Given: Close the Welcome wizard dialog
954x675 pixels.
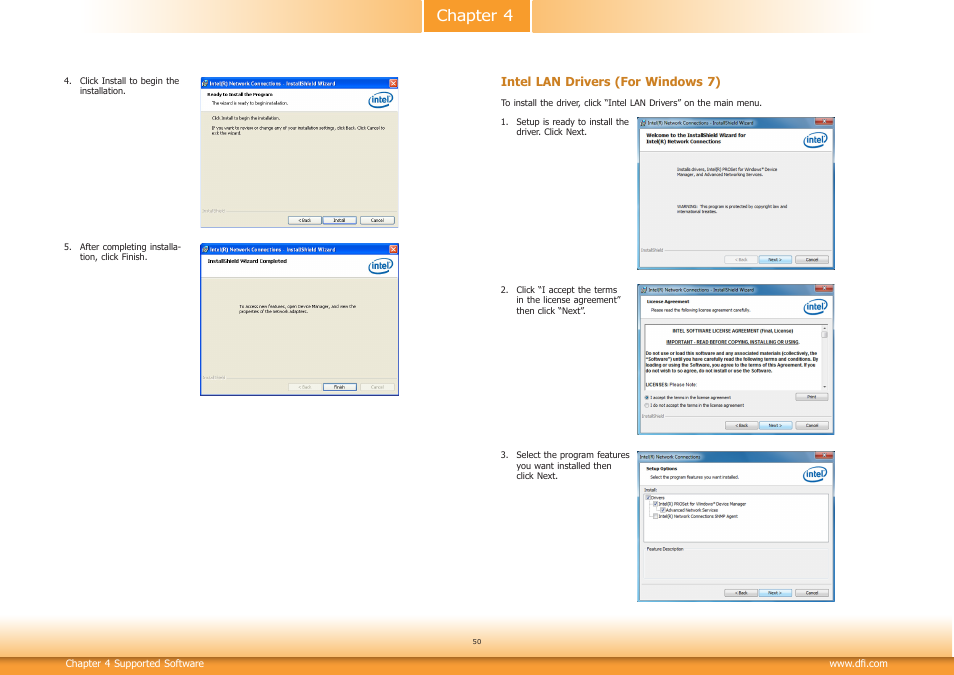Looking at the screenshot, I should (824, 122).
